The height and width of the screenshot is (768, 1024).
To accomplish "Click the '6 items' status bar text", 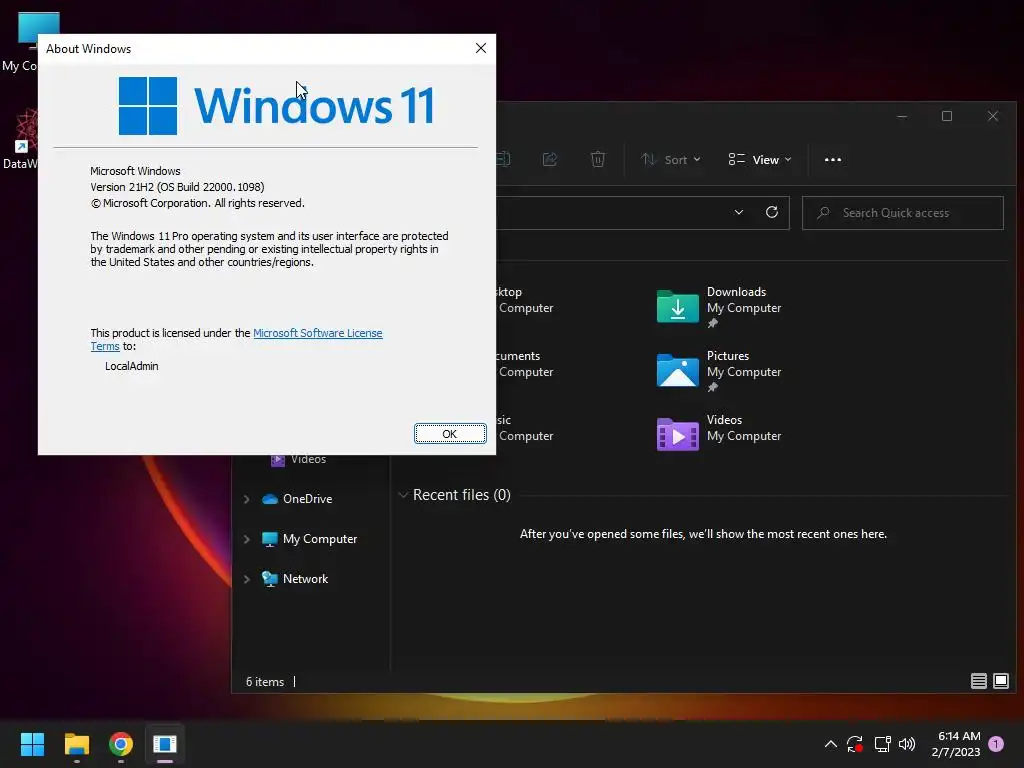I will [264, 682].
